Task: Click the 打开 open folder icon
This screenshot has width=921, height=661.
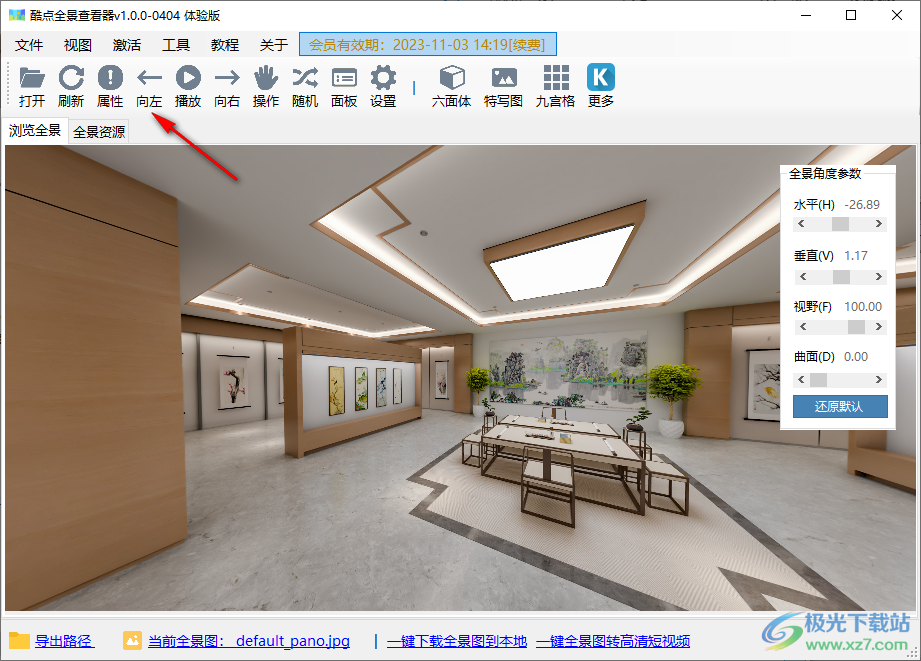Action: coord(32,78)
